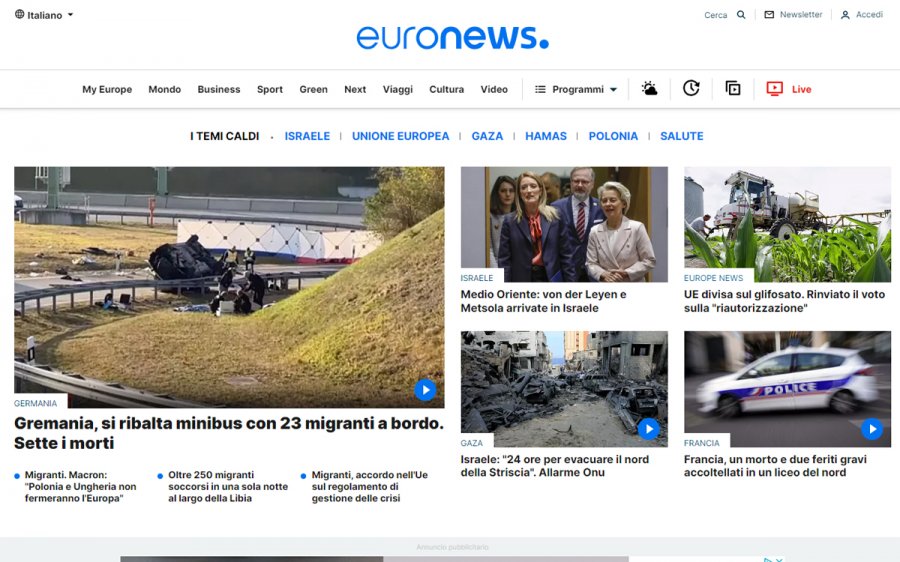Click the video playlist bulletin icon
900x562 pixels.
[733, 88]
